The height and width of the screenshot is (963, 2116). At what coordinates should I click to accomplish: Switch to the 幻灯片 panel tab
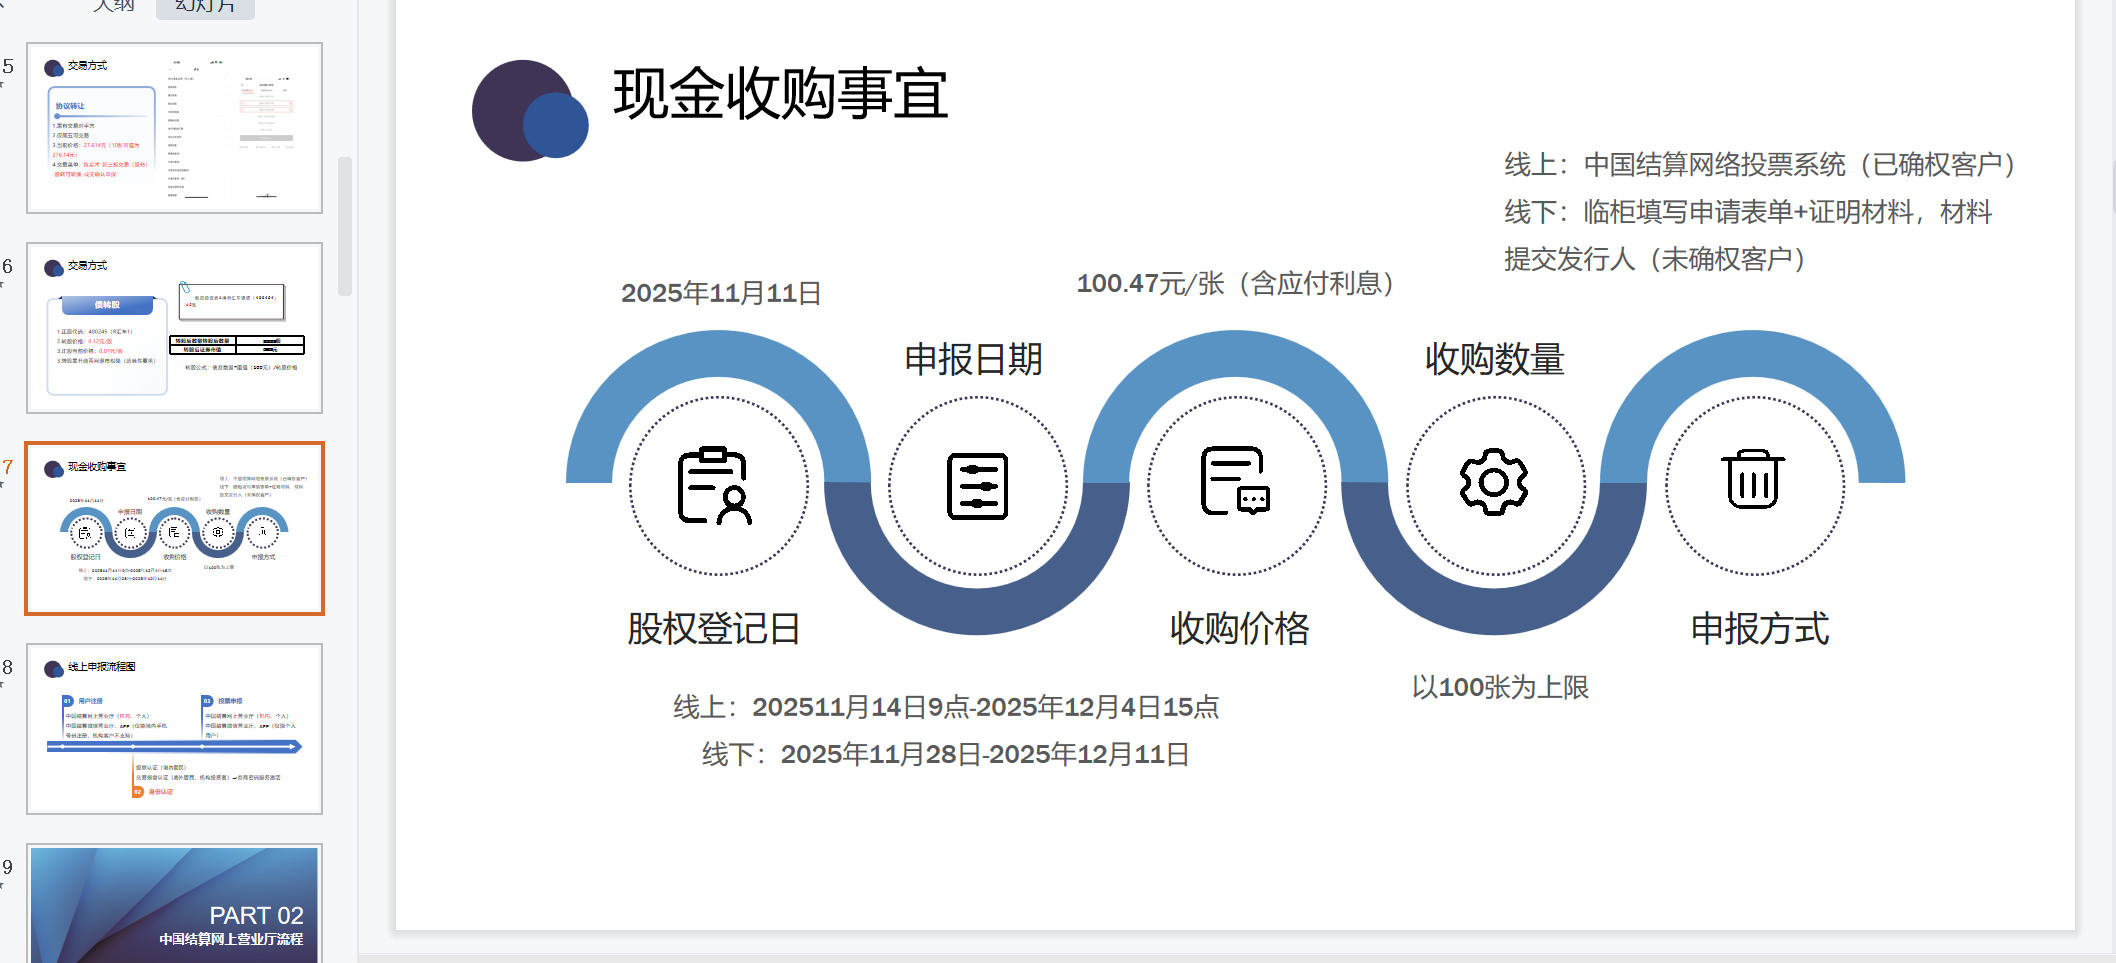pos(205,7)
